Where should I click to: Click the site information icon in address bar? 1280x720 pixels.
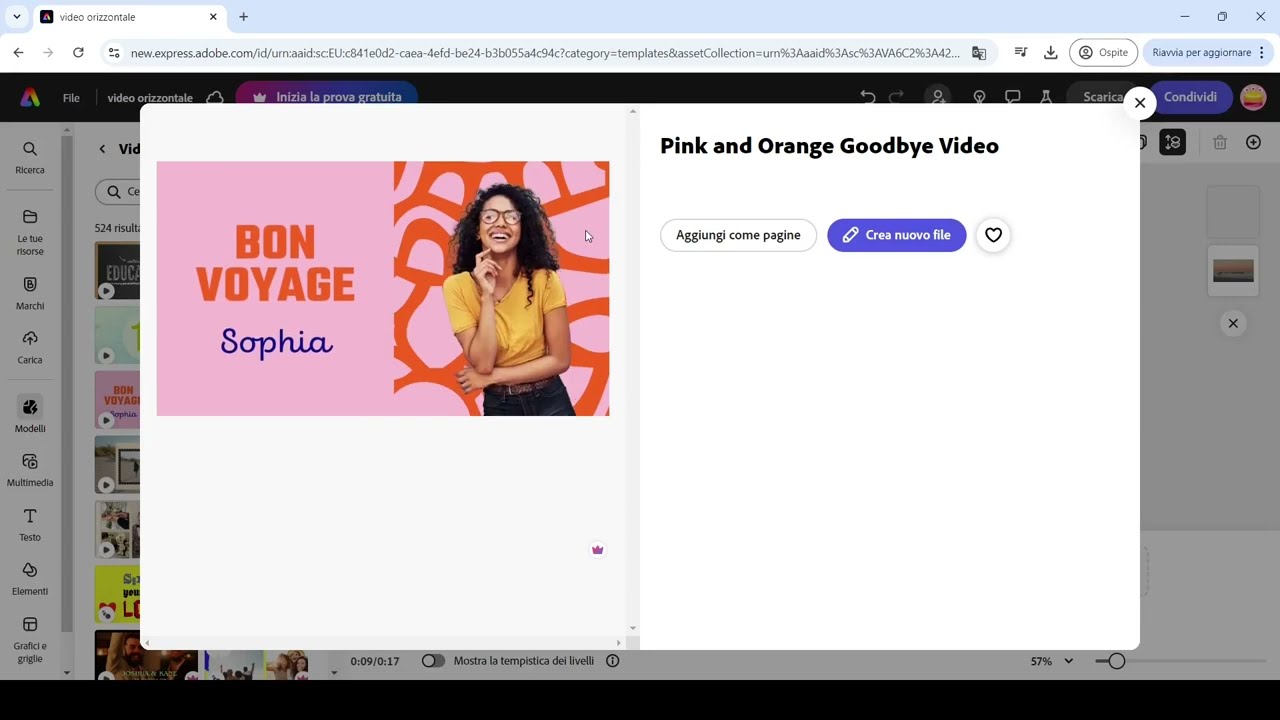click(x=113, y=52)
